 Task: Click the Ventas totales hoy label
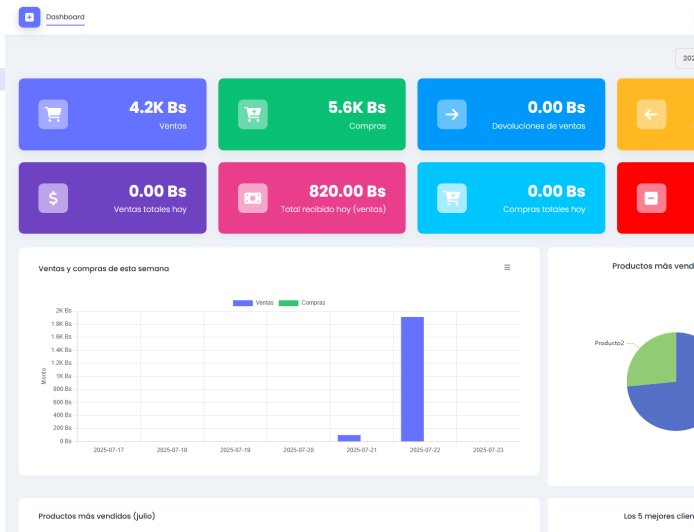coord(150,209)
